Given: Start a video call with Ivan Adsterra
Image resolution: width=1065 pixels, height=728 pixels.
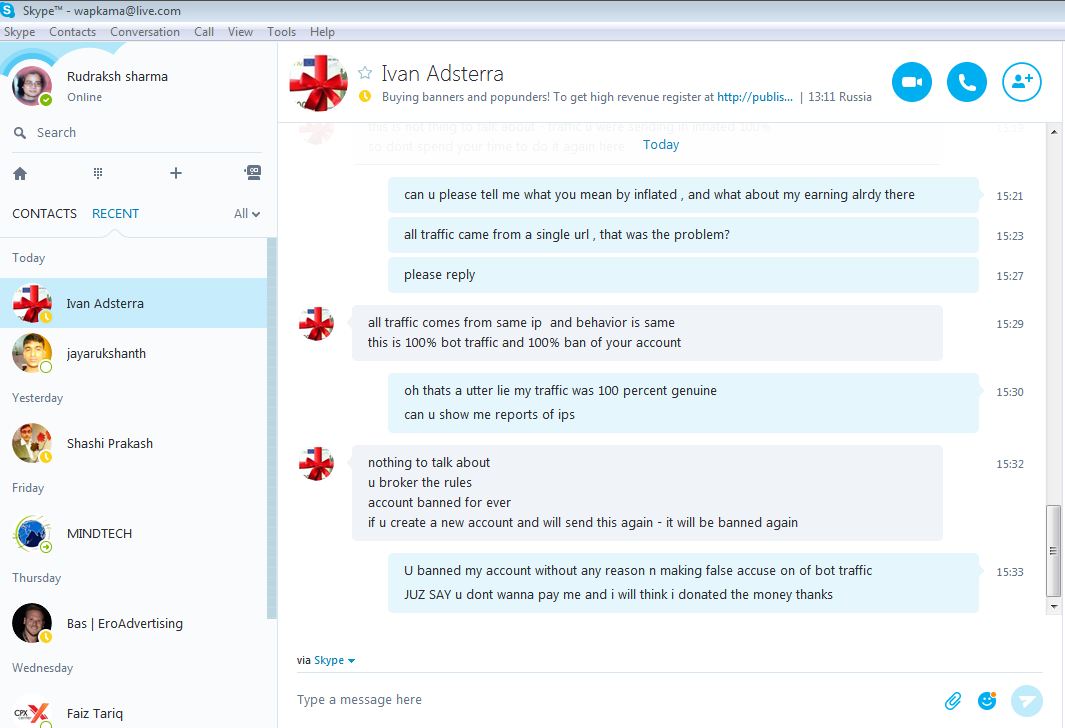Looking at the screenshot, I should 911,82.
